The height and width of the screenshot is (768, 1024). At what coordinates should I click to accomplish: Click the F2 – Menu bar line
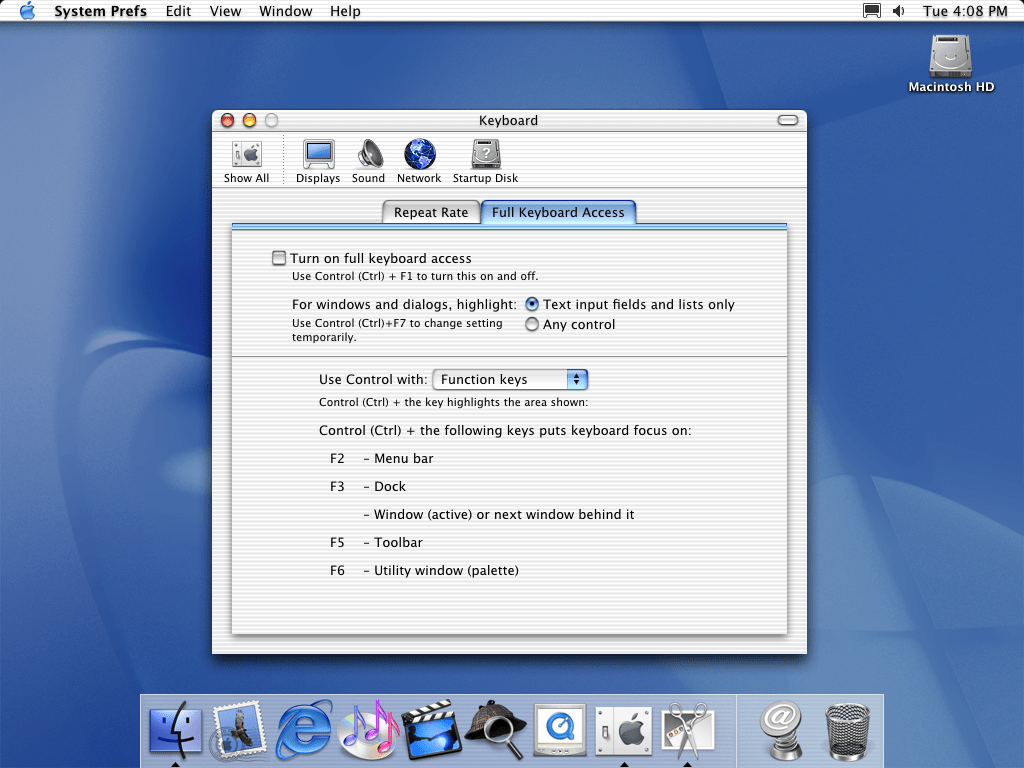[x=381, y=458]
